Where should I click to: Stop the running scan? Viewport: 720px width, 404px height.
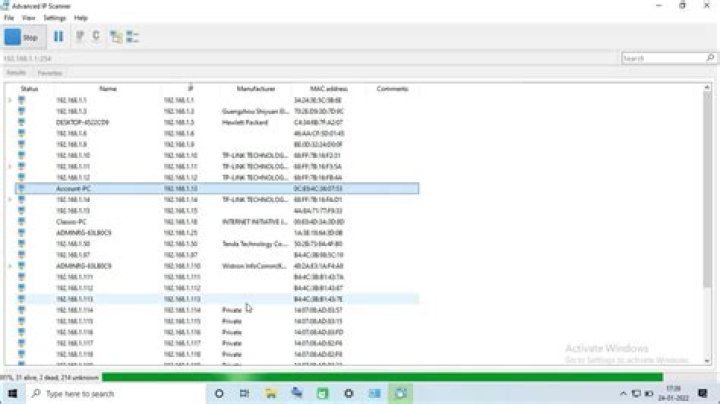(x=24, y=37)
